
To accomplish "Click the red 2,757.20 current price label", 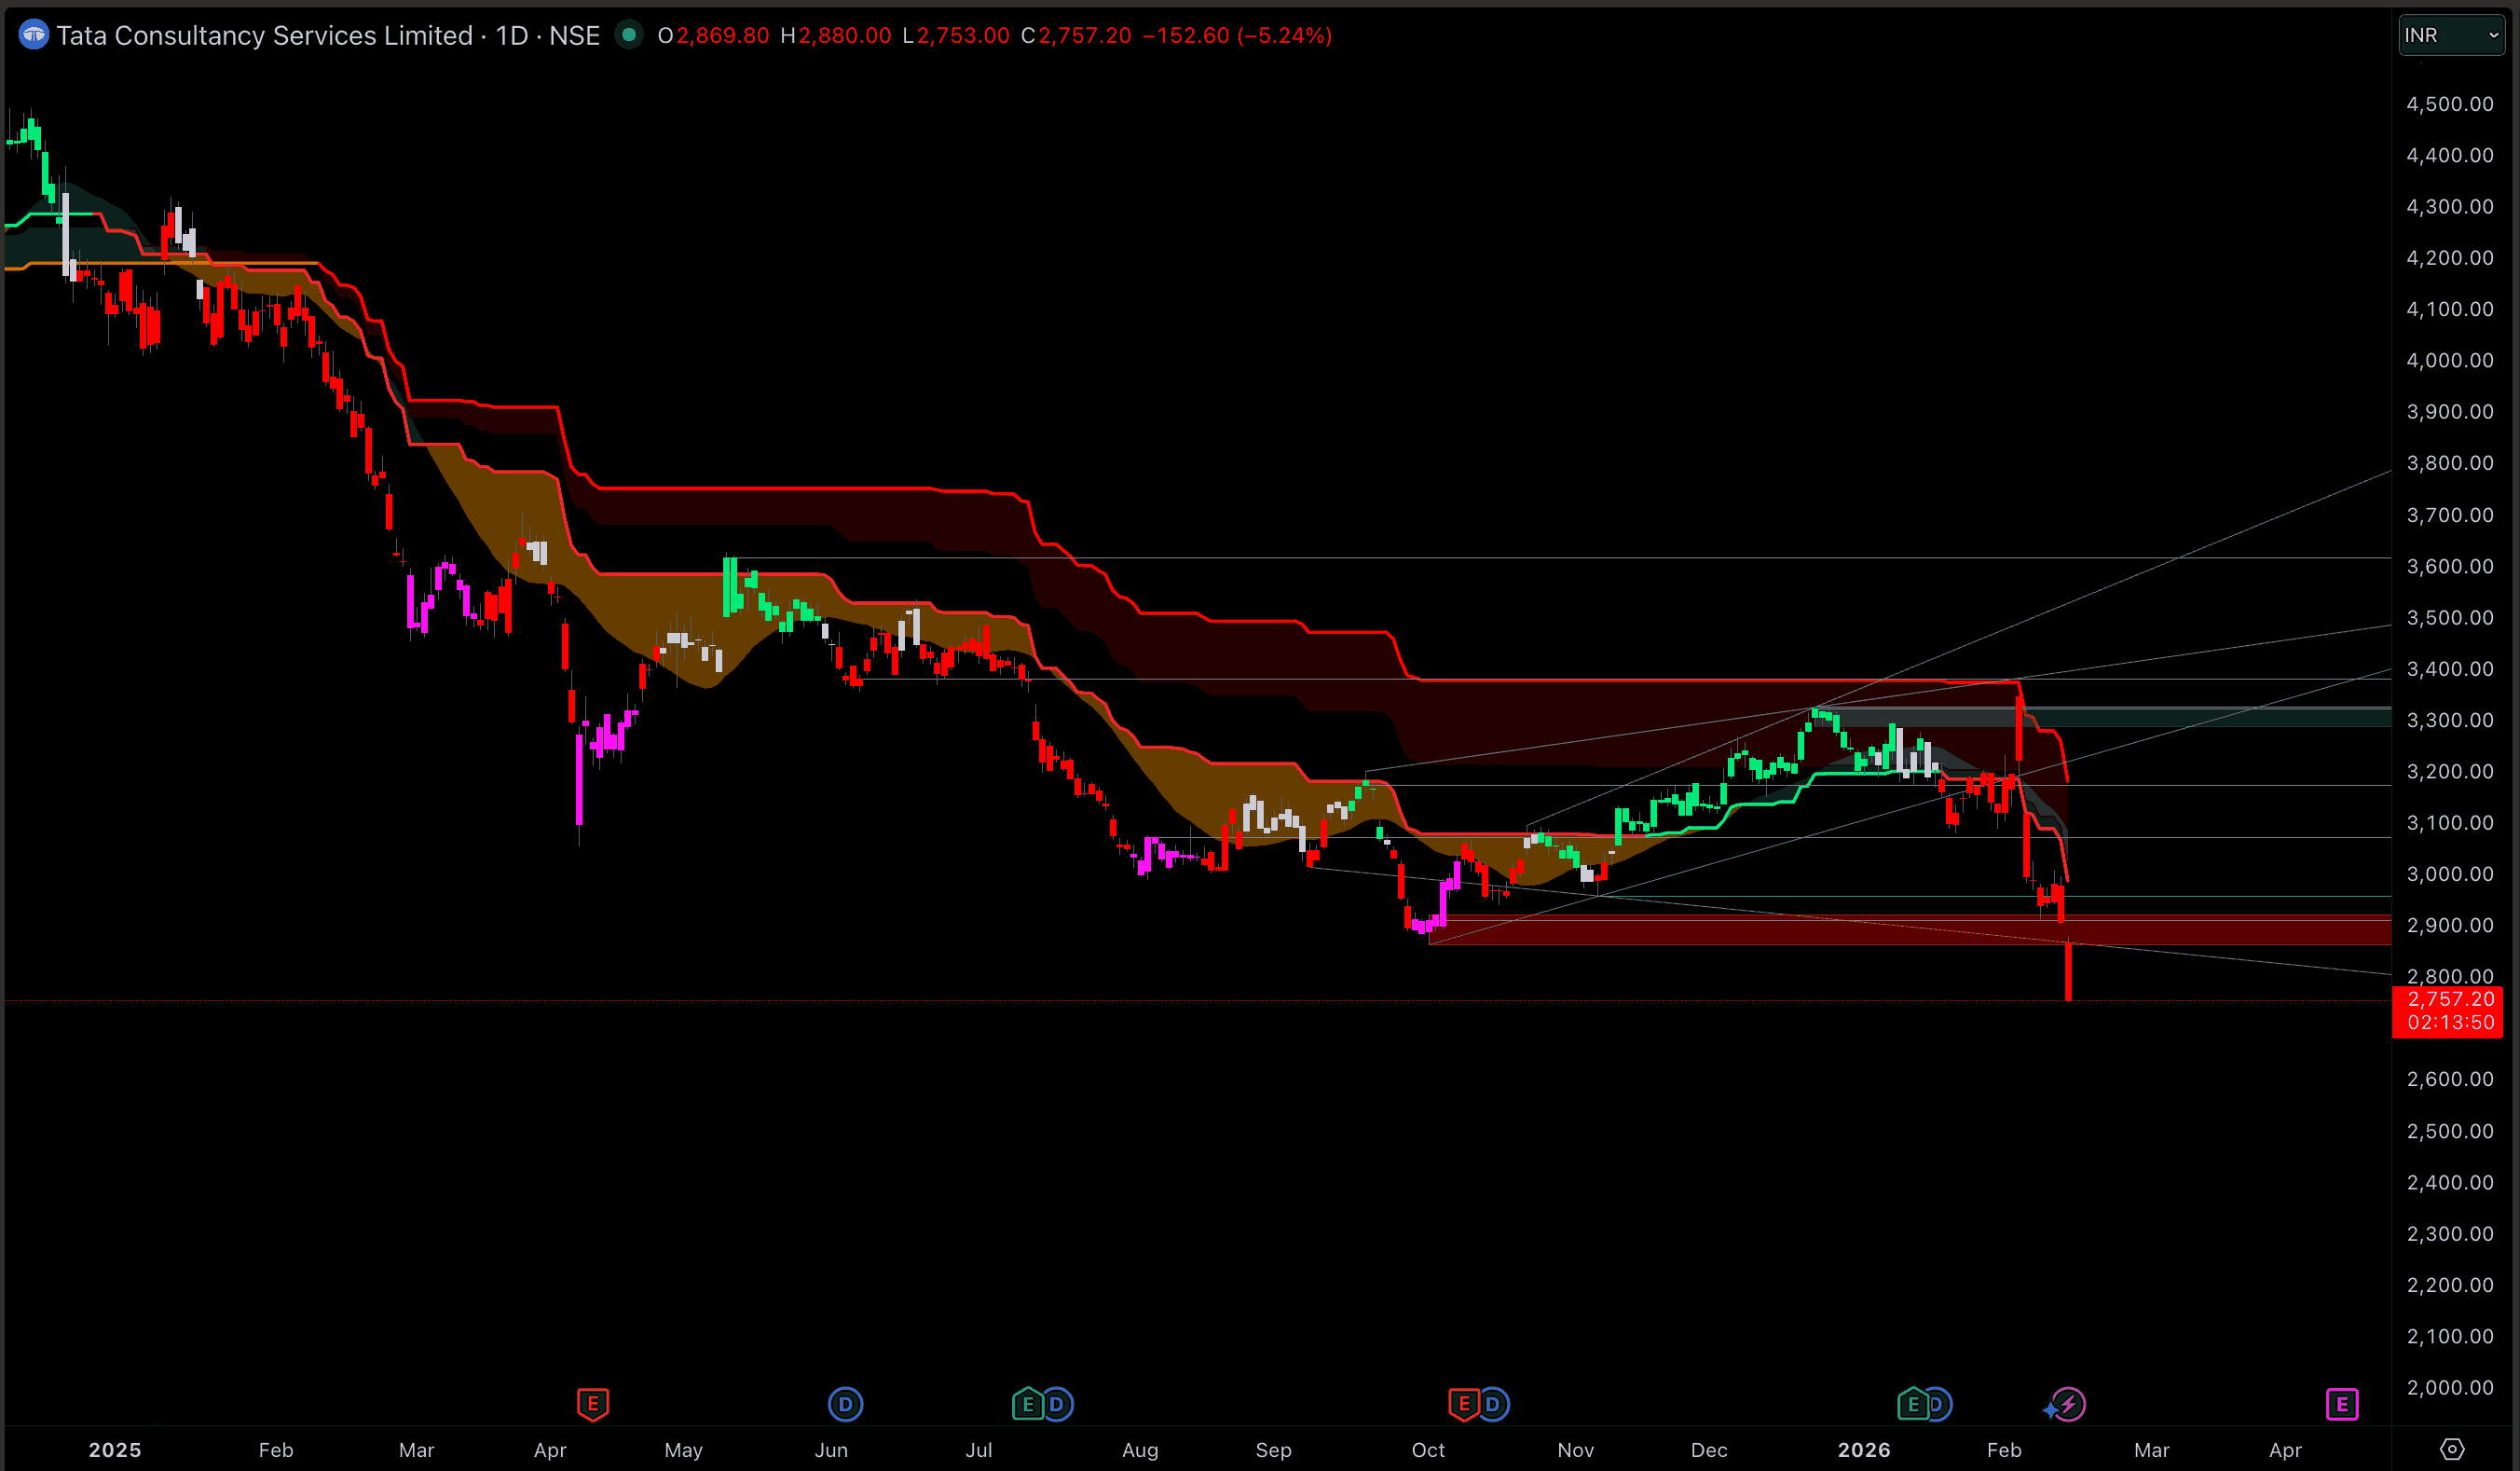I will pyautogui.click(x=2450, y=999).
